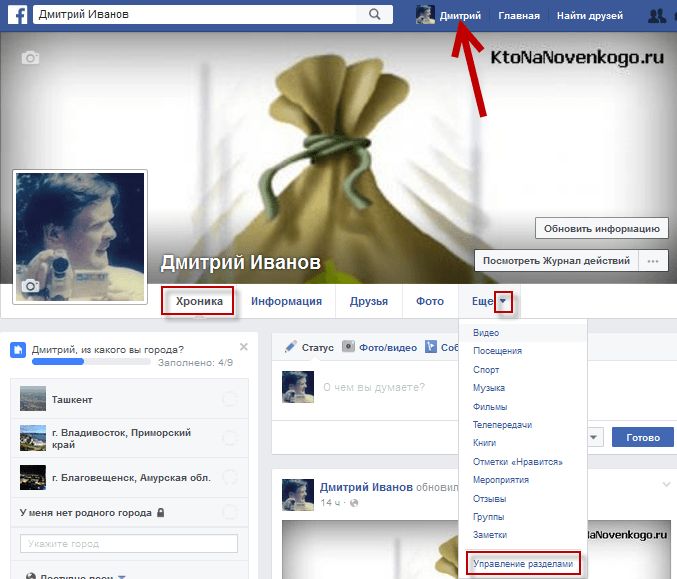This screenshot has width=677, height=579.
Task: Open the Фото tab
Action: pyautogui.click(x=430, y=301)
